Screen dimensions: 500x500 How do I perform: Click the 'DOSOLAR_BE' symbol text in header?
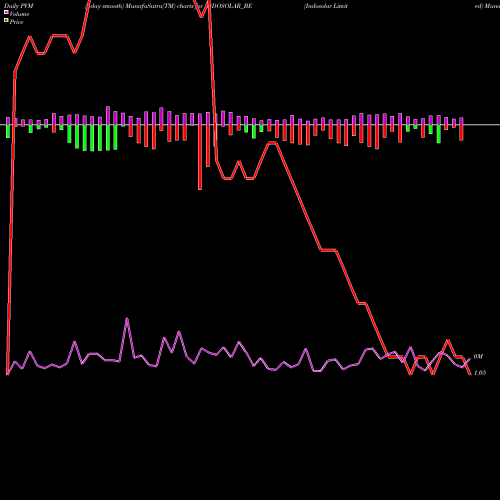point(232,6)
